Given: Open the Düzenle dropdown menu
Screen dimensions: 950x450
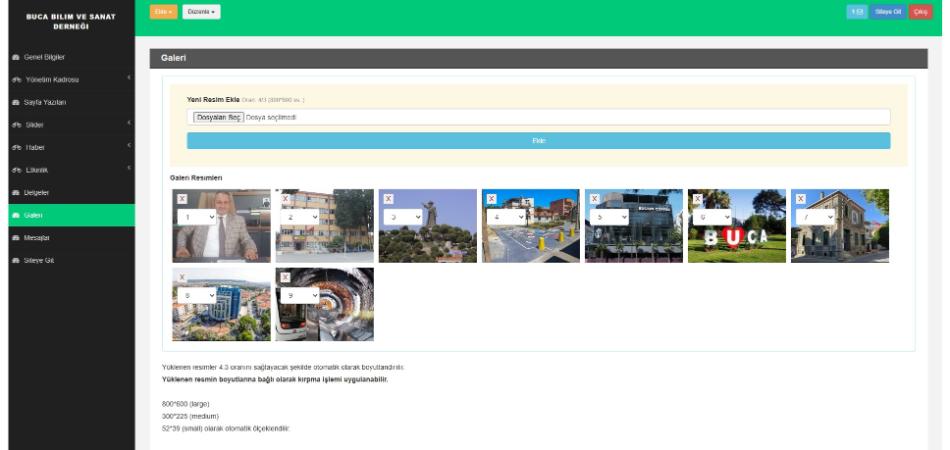Looking at the screenshot, I should coord(201,12).
